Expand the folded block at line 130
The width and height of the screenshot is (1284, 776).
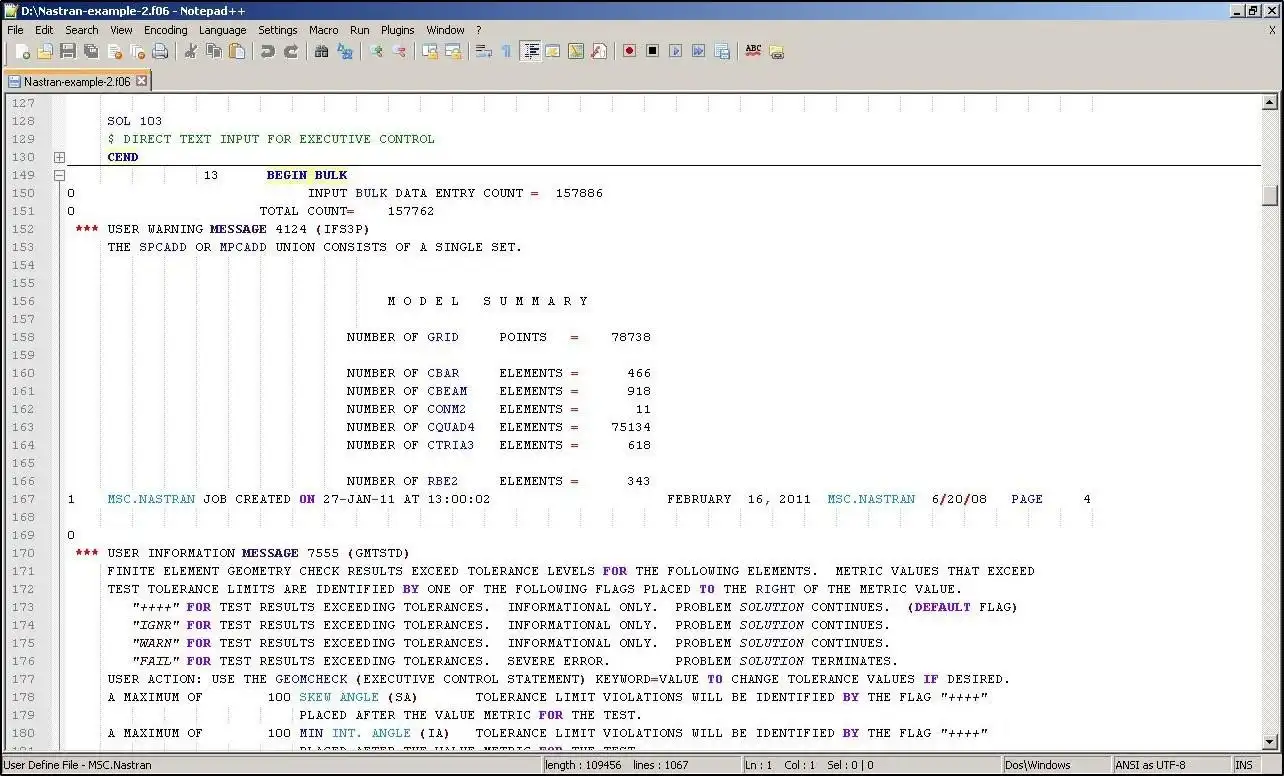tap(59, 157)
